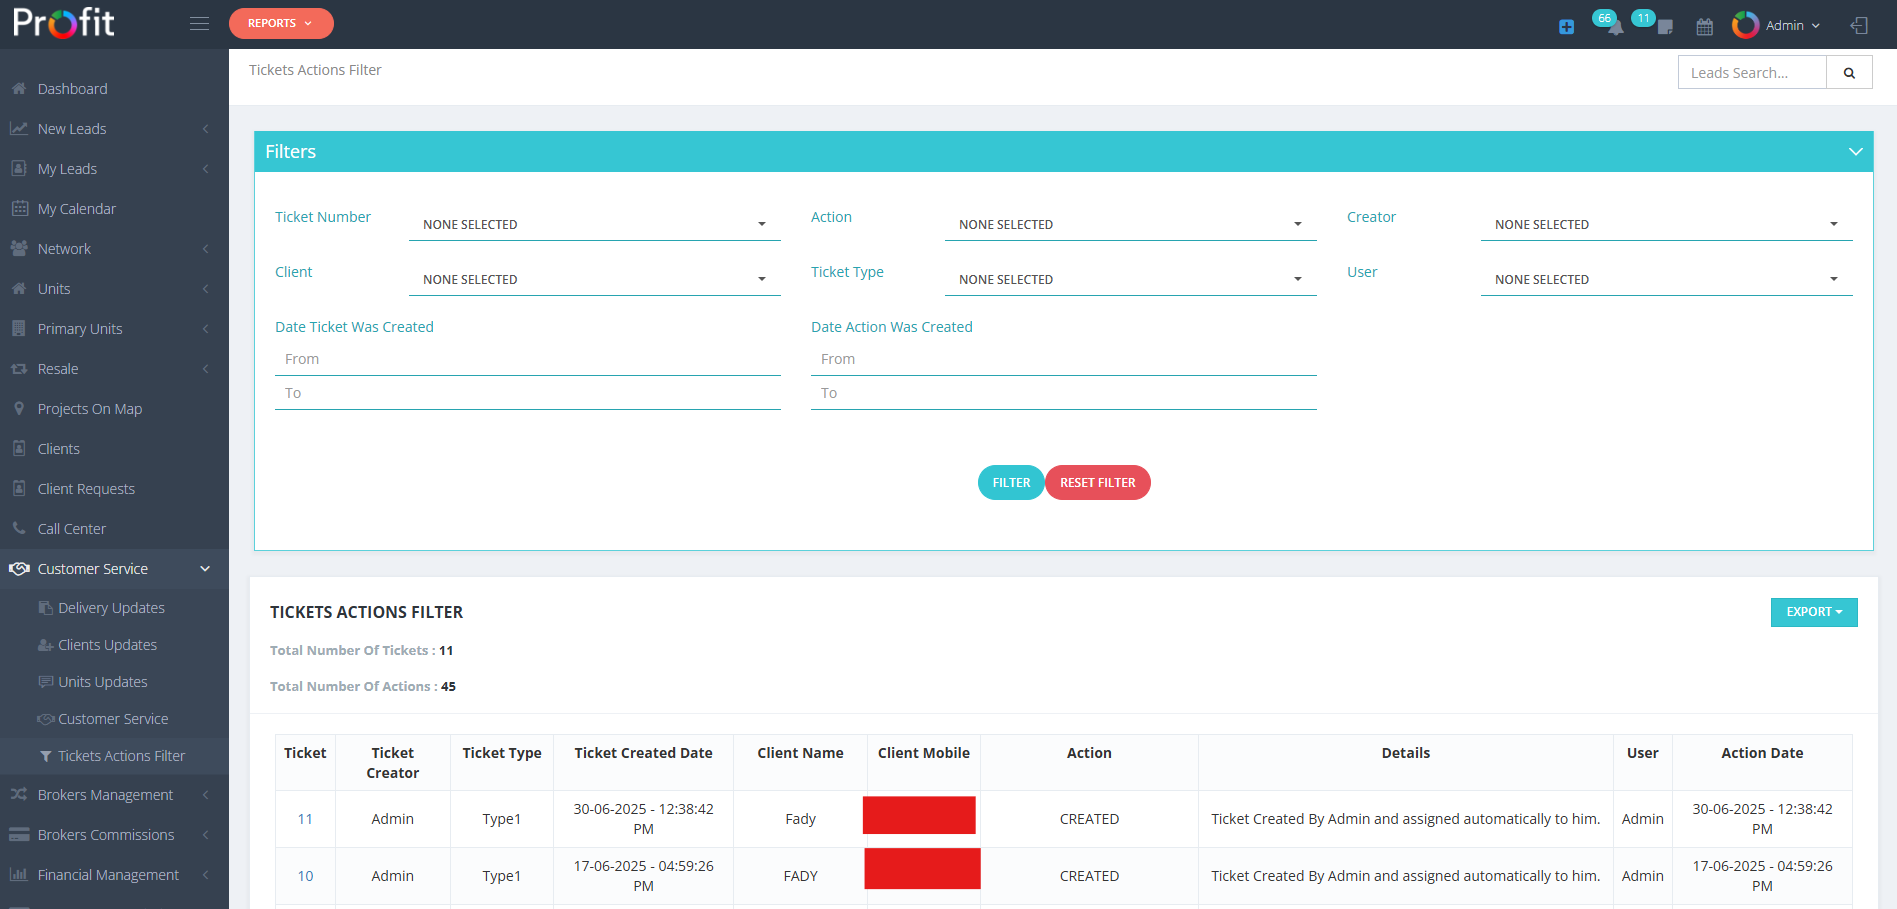The image size is (1897, 909).
Task: Click the magnifier icon next to Leads Search
Action: pos(1848,72)
